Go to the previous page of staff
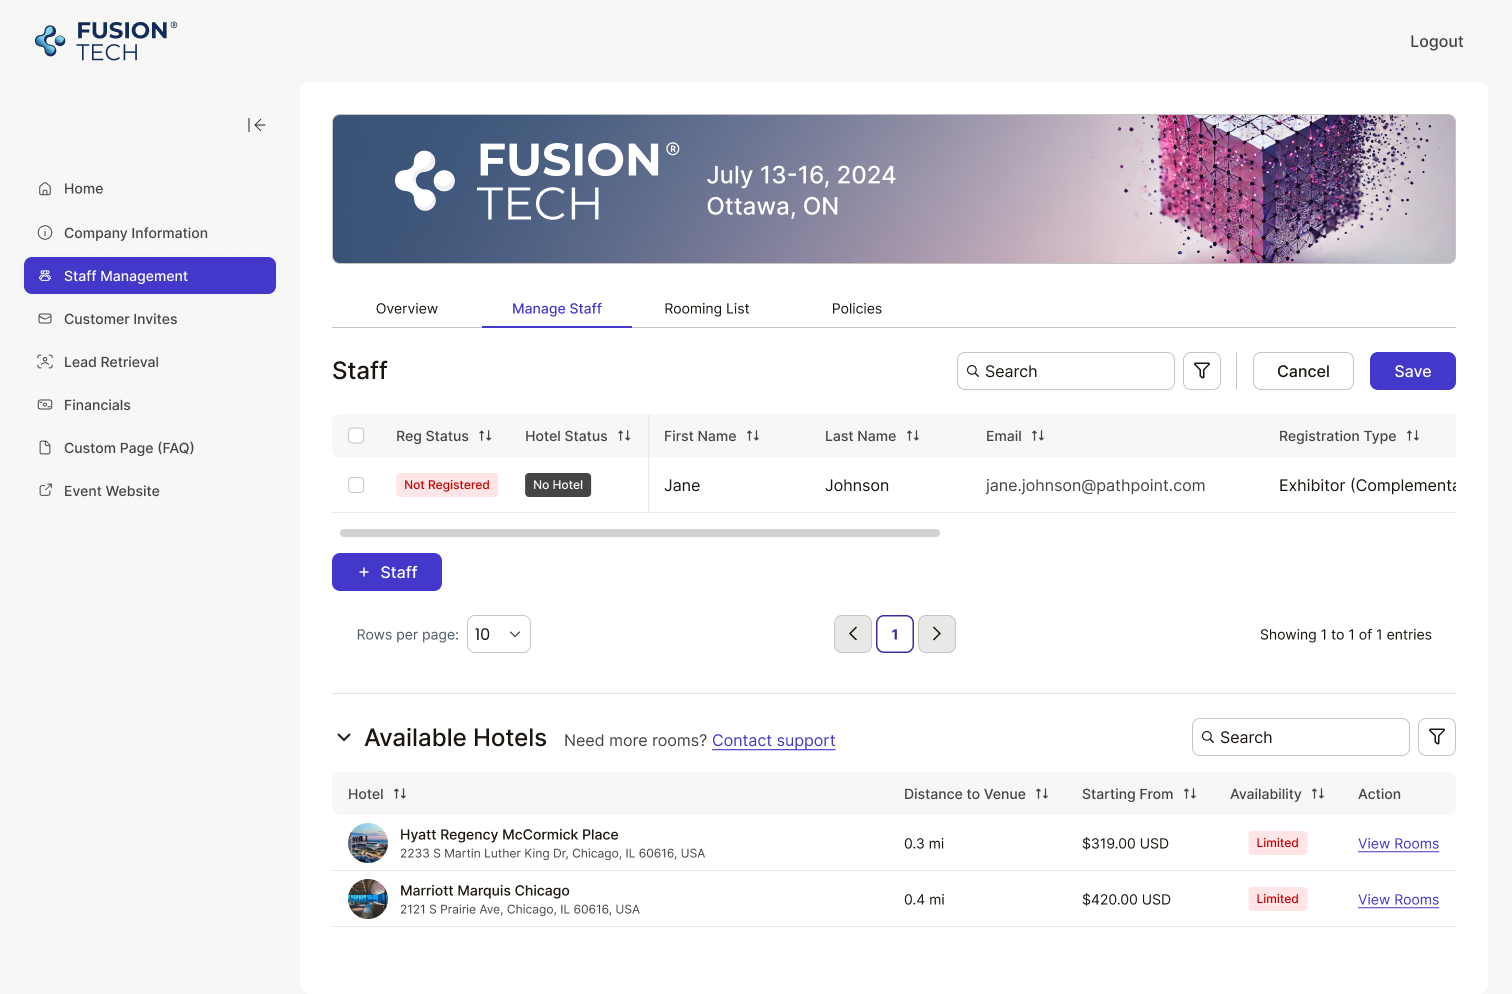This screenshot has height=994, width=1512. (853, 634)
